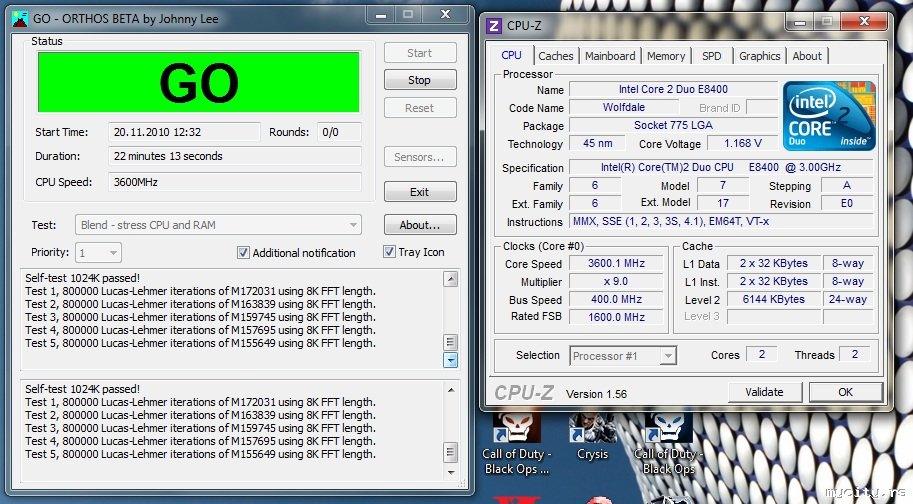
Task: Click upper log scrollbar up arrow
Action: point(450,279)
